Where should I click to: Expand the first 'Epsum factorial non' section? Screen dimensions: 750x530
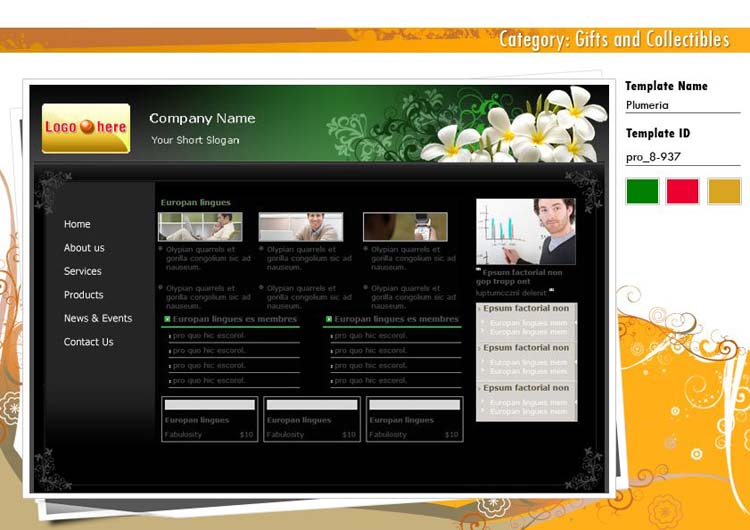click(x=526, y=309)
